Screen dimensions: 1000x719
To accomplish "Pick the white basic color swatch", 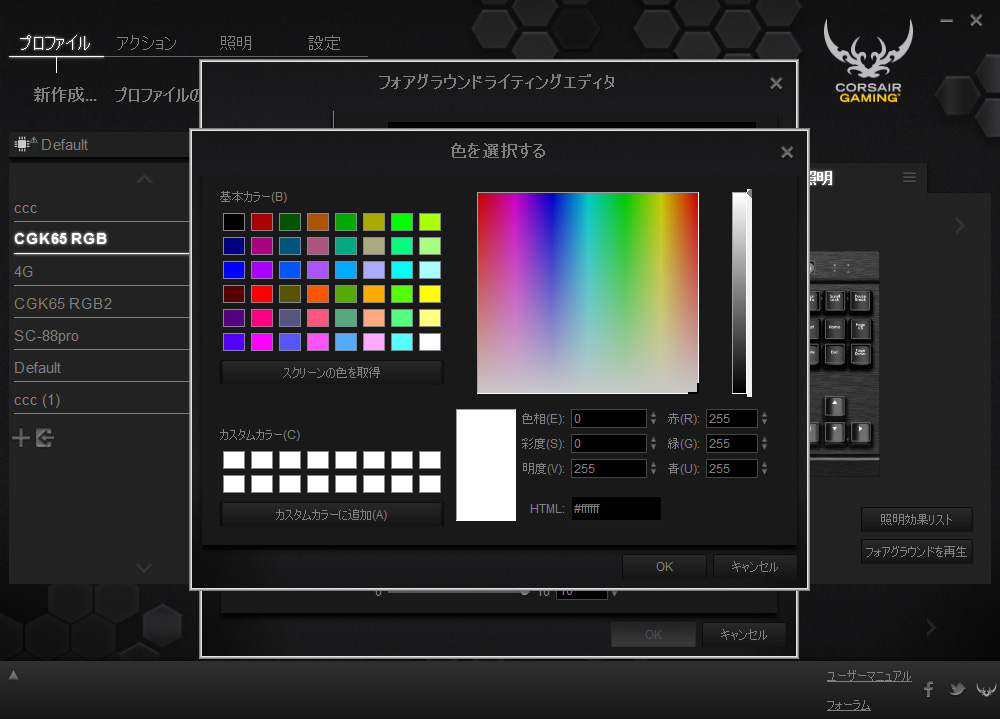I will (x=430, y=342).
